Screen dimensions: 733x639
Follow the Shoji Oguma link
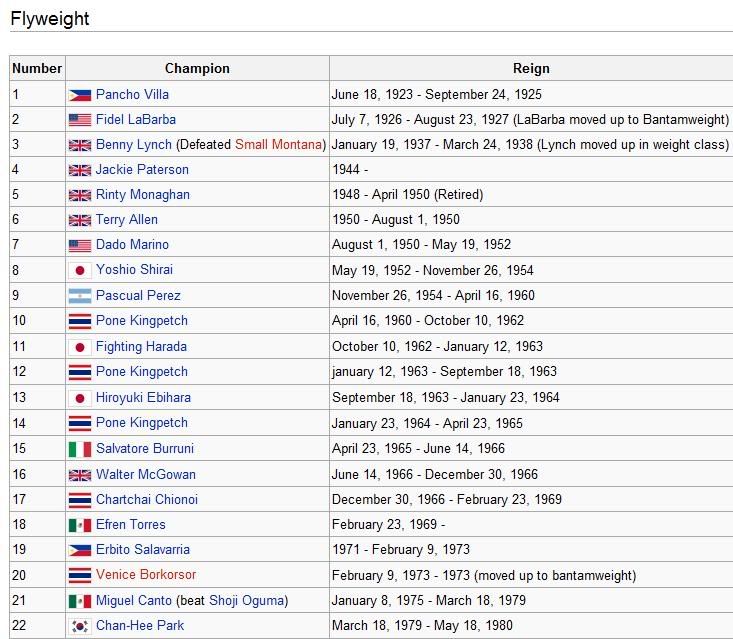click(246, 600)
